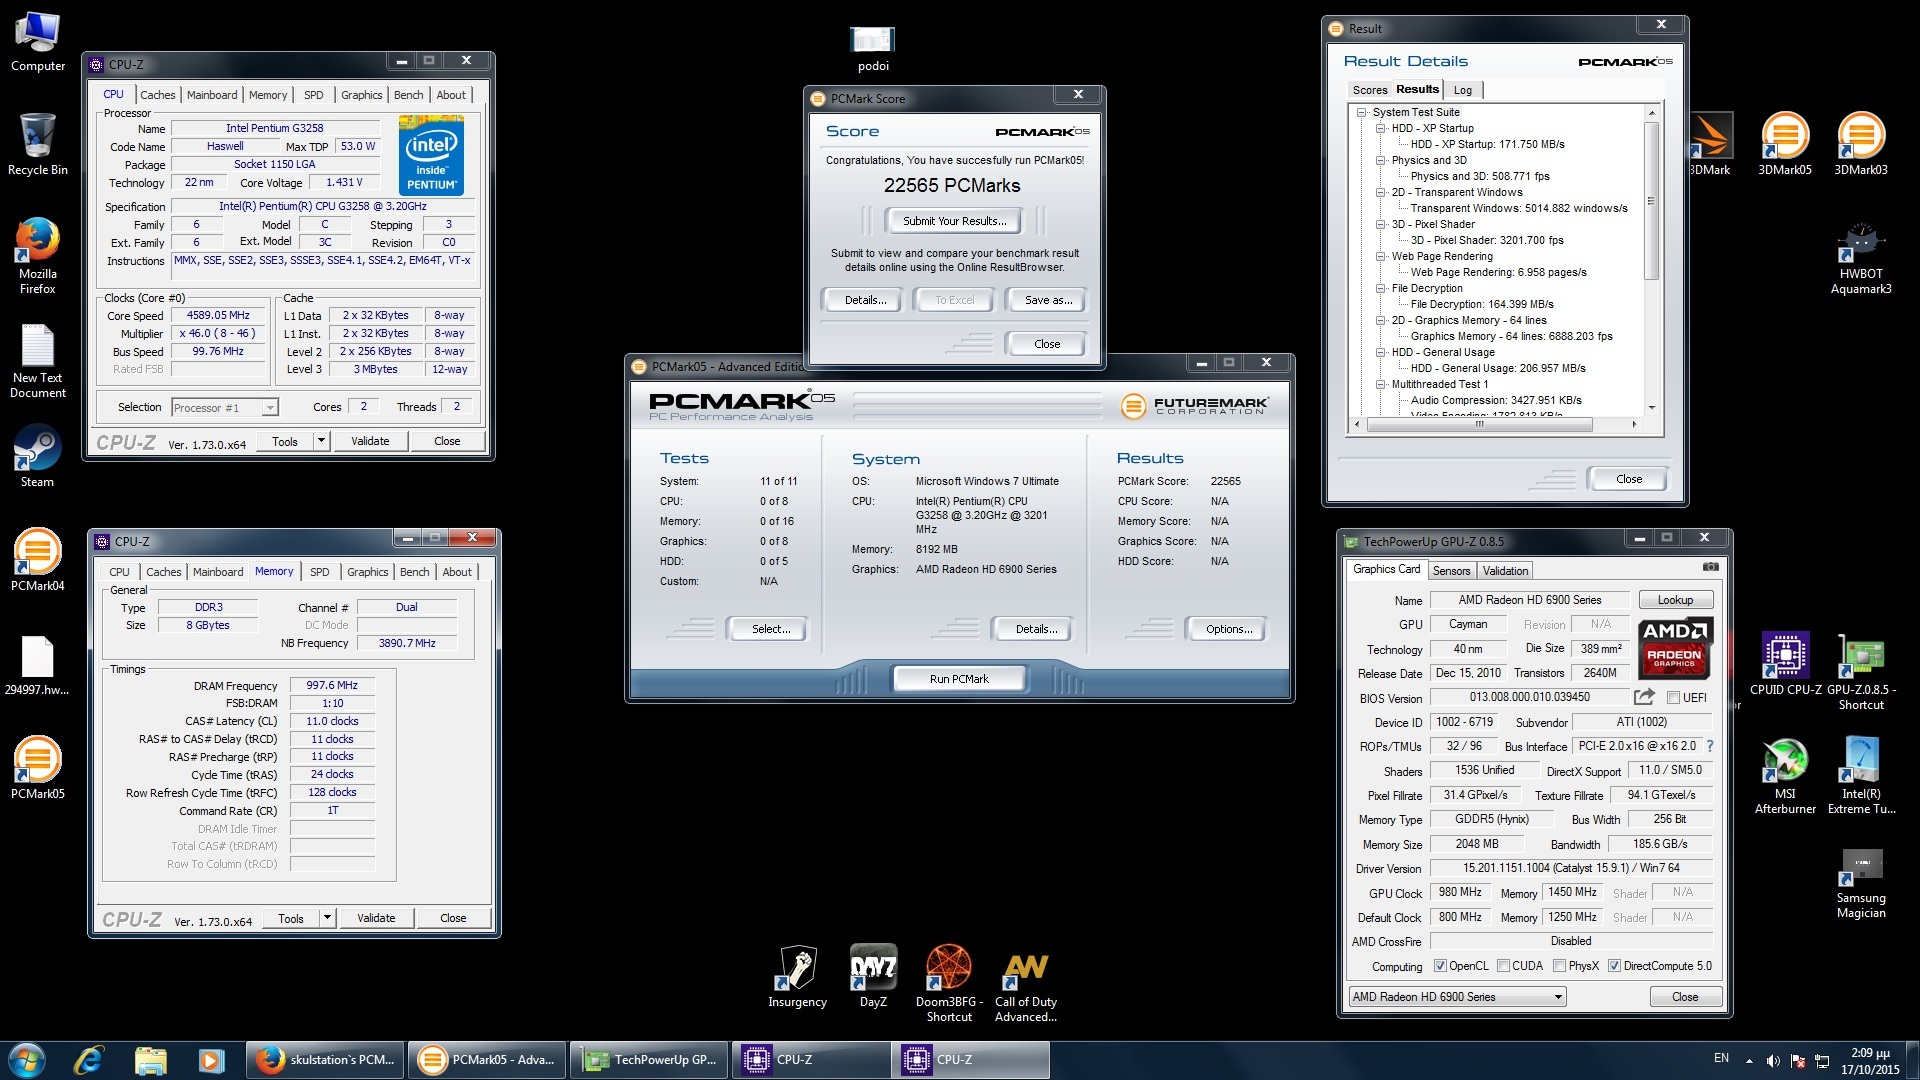Open the podoi desktop file
Image resolution: width=1920 pixels, height=1080 pixels.
click(872, 48)
